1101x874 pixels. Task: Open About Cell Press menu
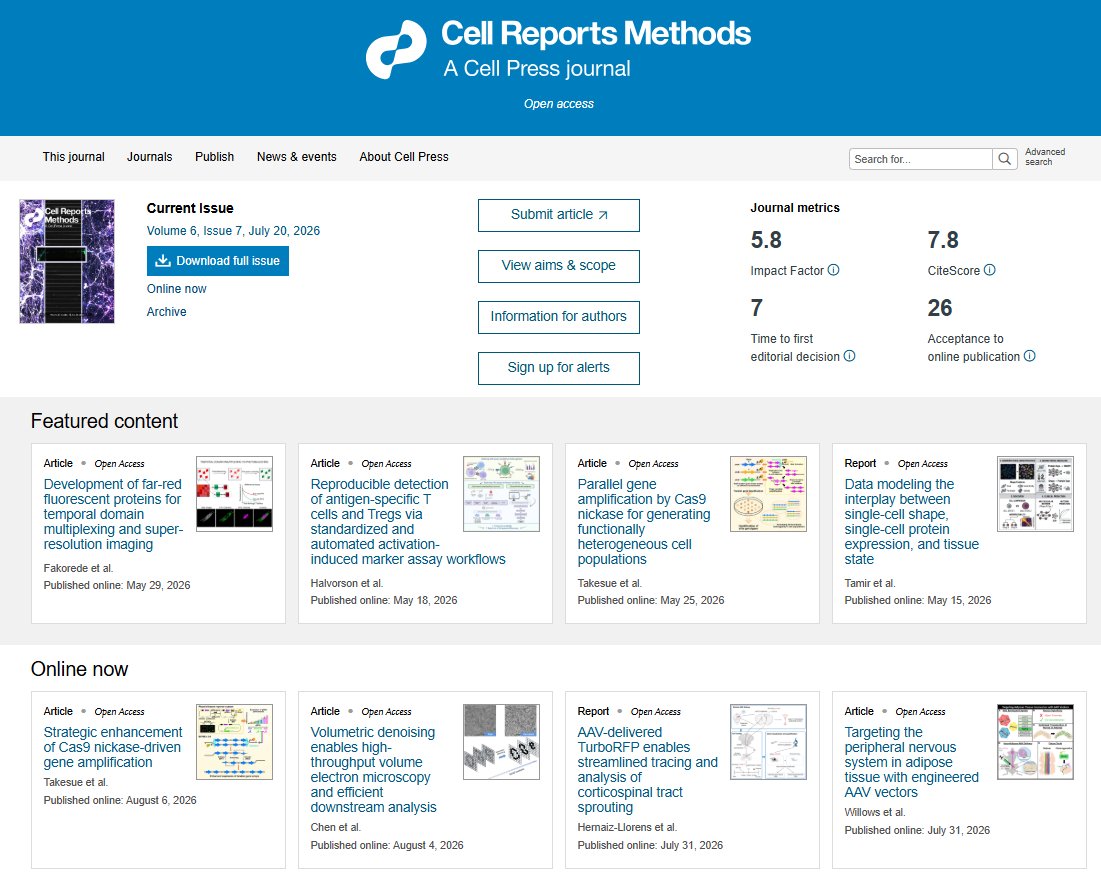[404, 157]
